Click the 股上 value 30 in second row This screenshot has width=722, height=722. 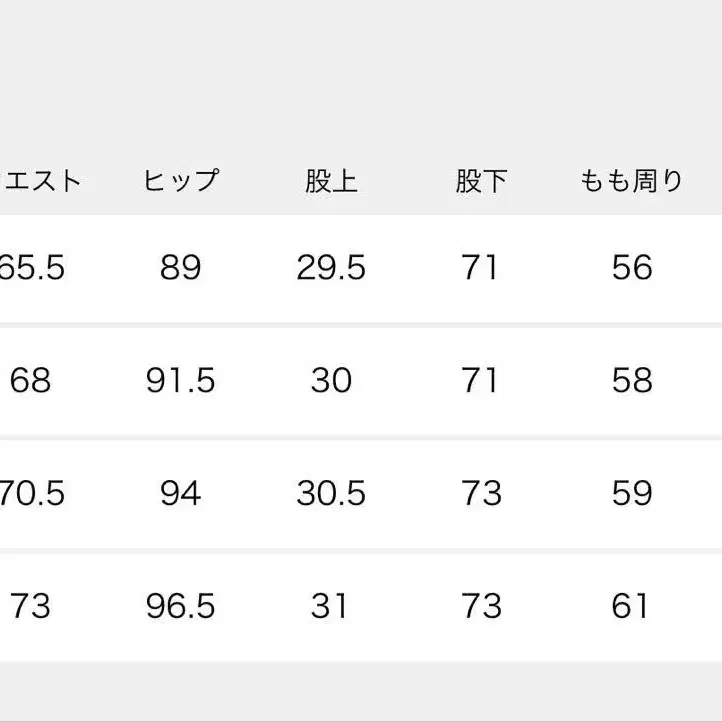point(331,381)
